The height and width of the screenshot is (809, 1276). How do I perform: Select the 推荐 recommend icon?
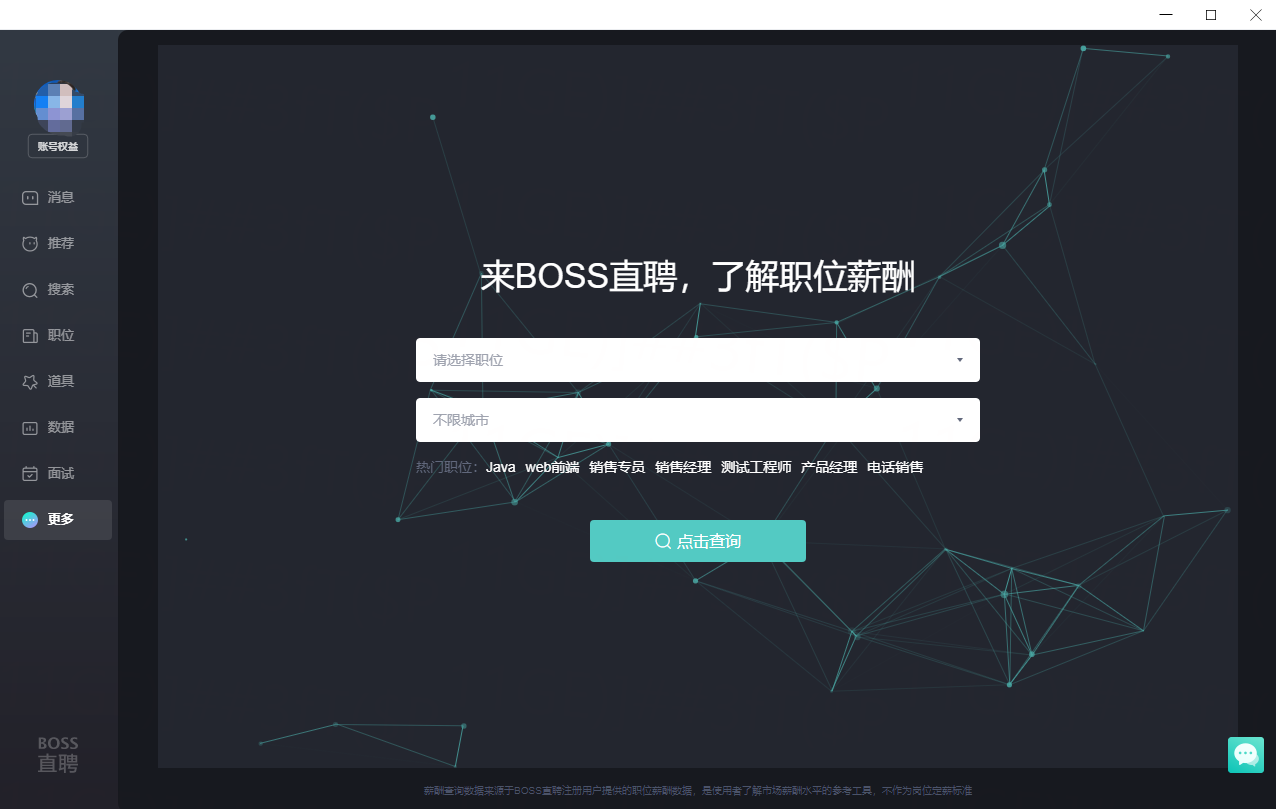pos(30,244)
